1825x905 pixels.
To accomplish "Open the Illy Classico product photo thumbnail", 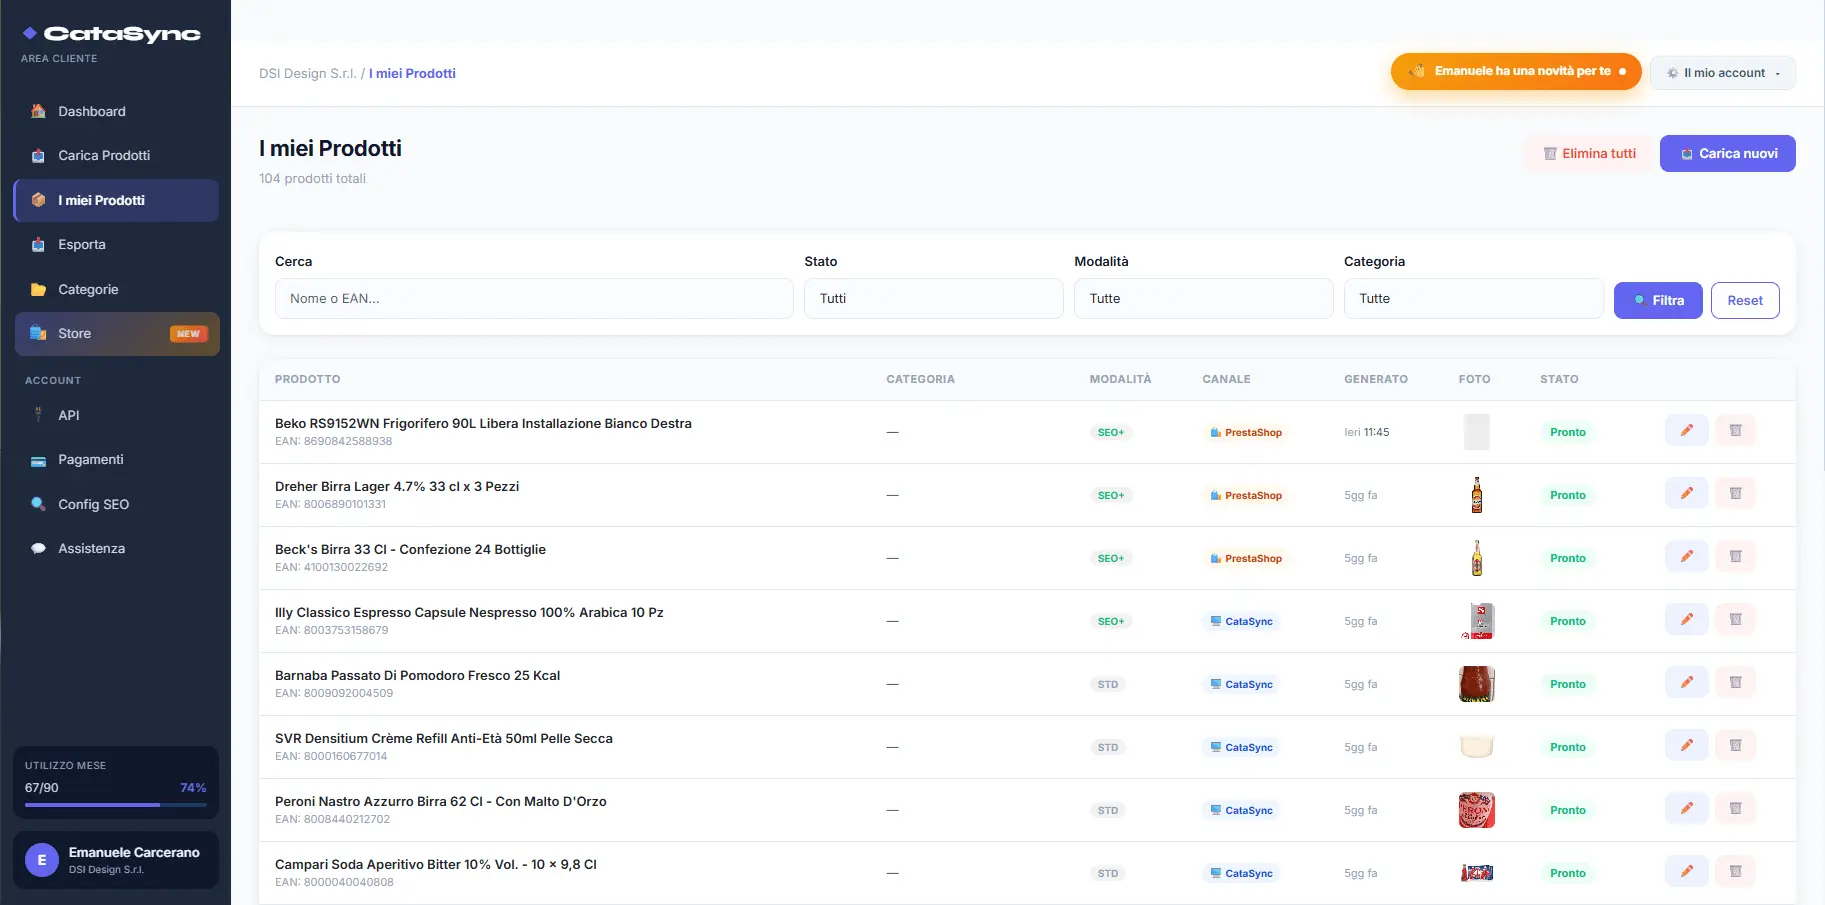I will (x=1477, y=621).
